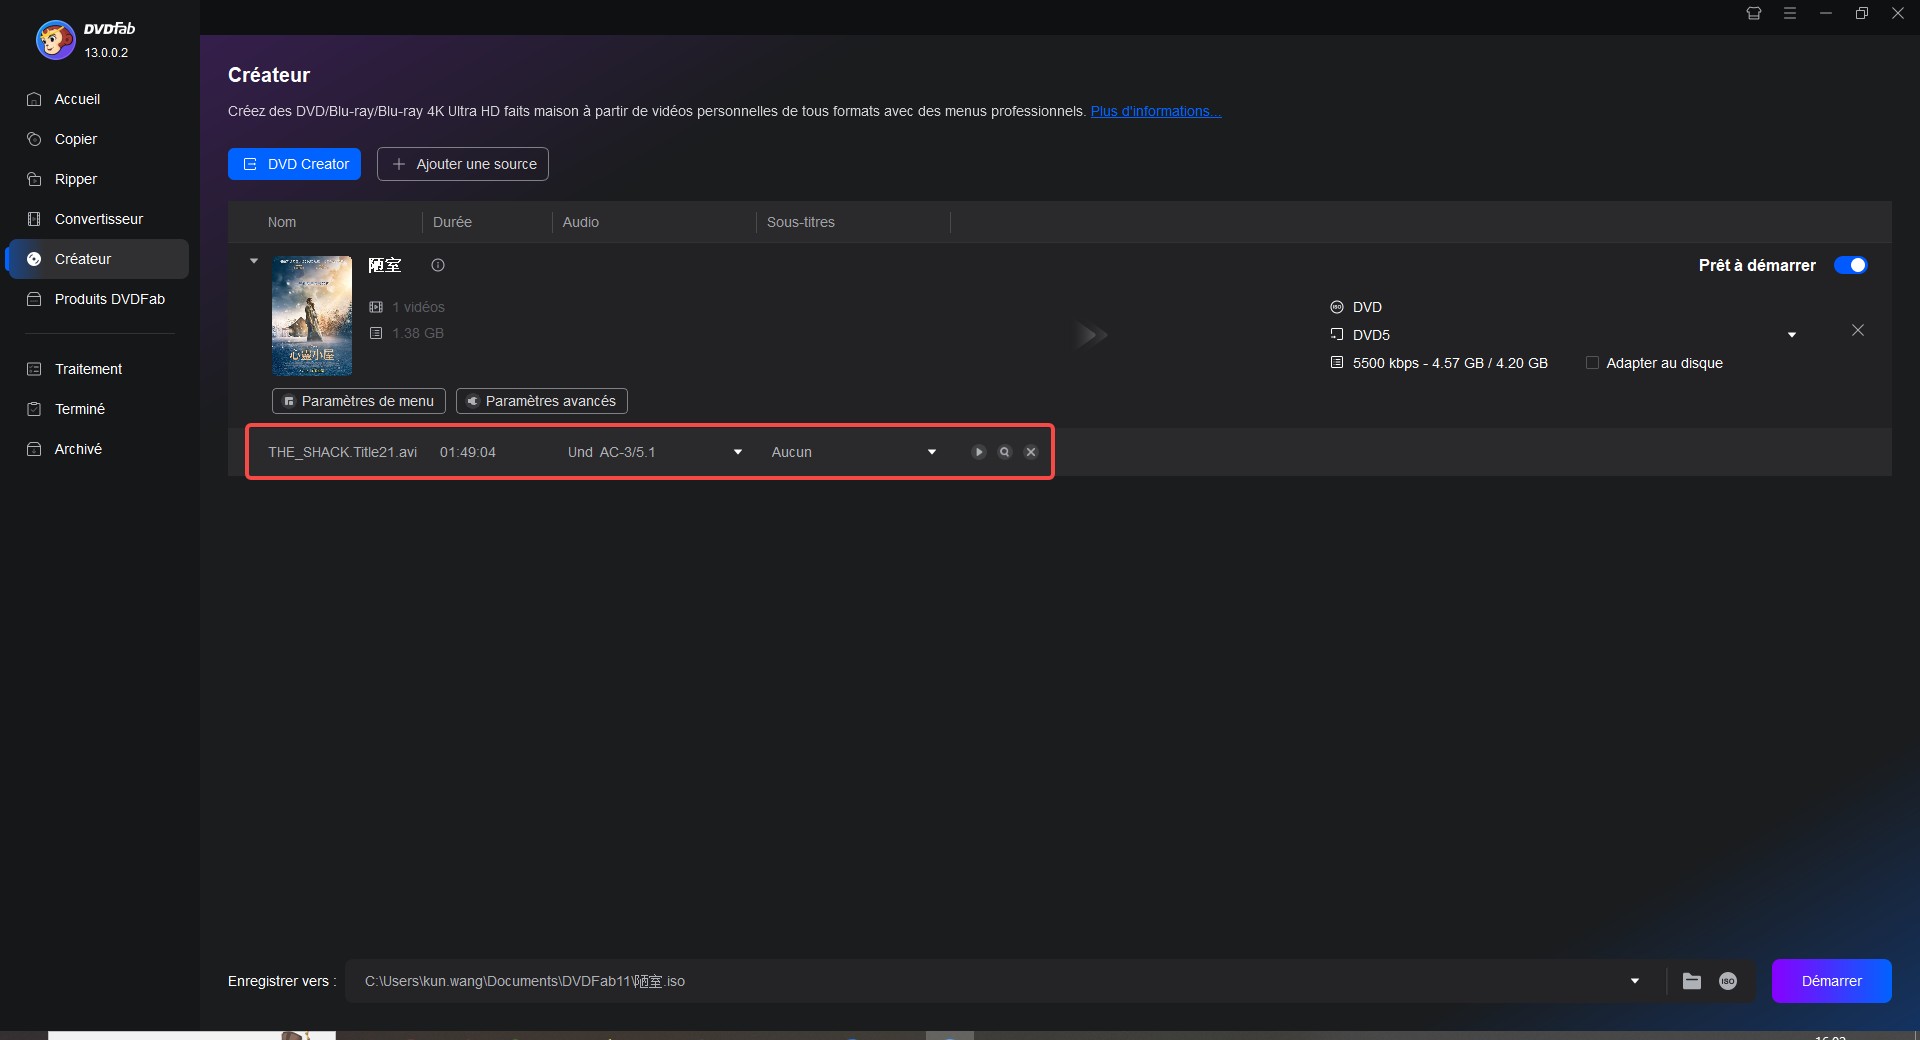Click the DVD Creator mode button
Image resolution: width=1920 pixels, height=1040 pixels.
pos(294,164)
